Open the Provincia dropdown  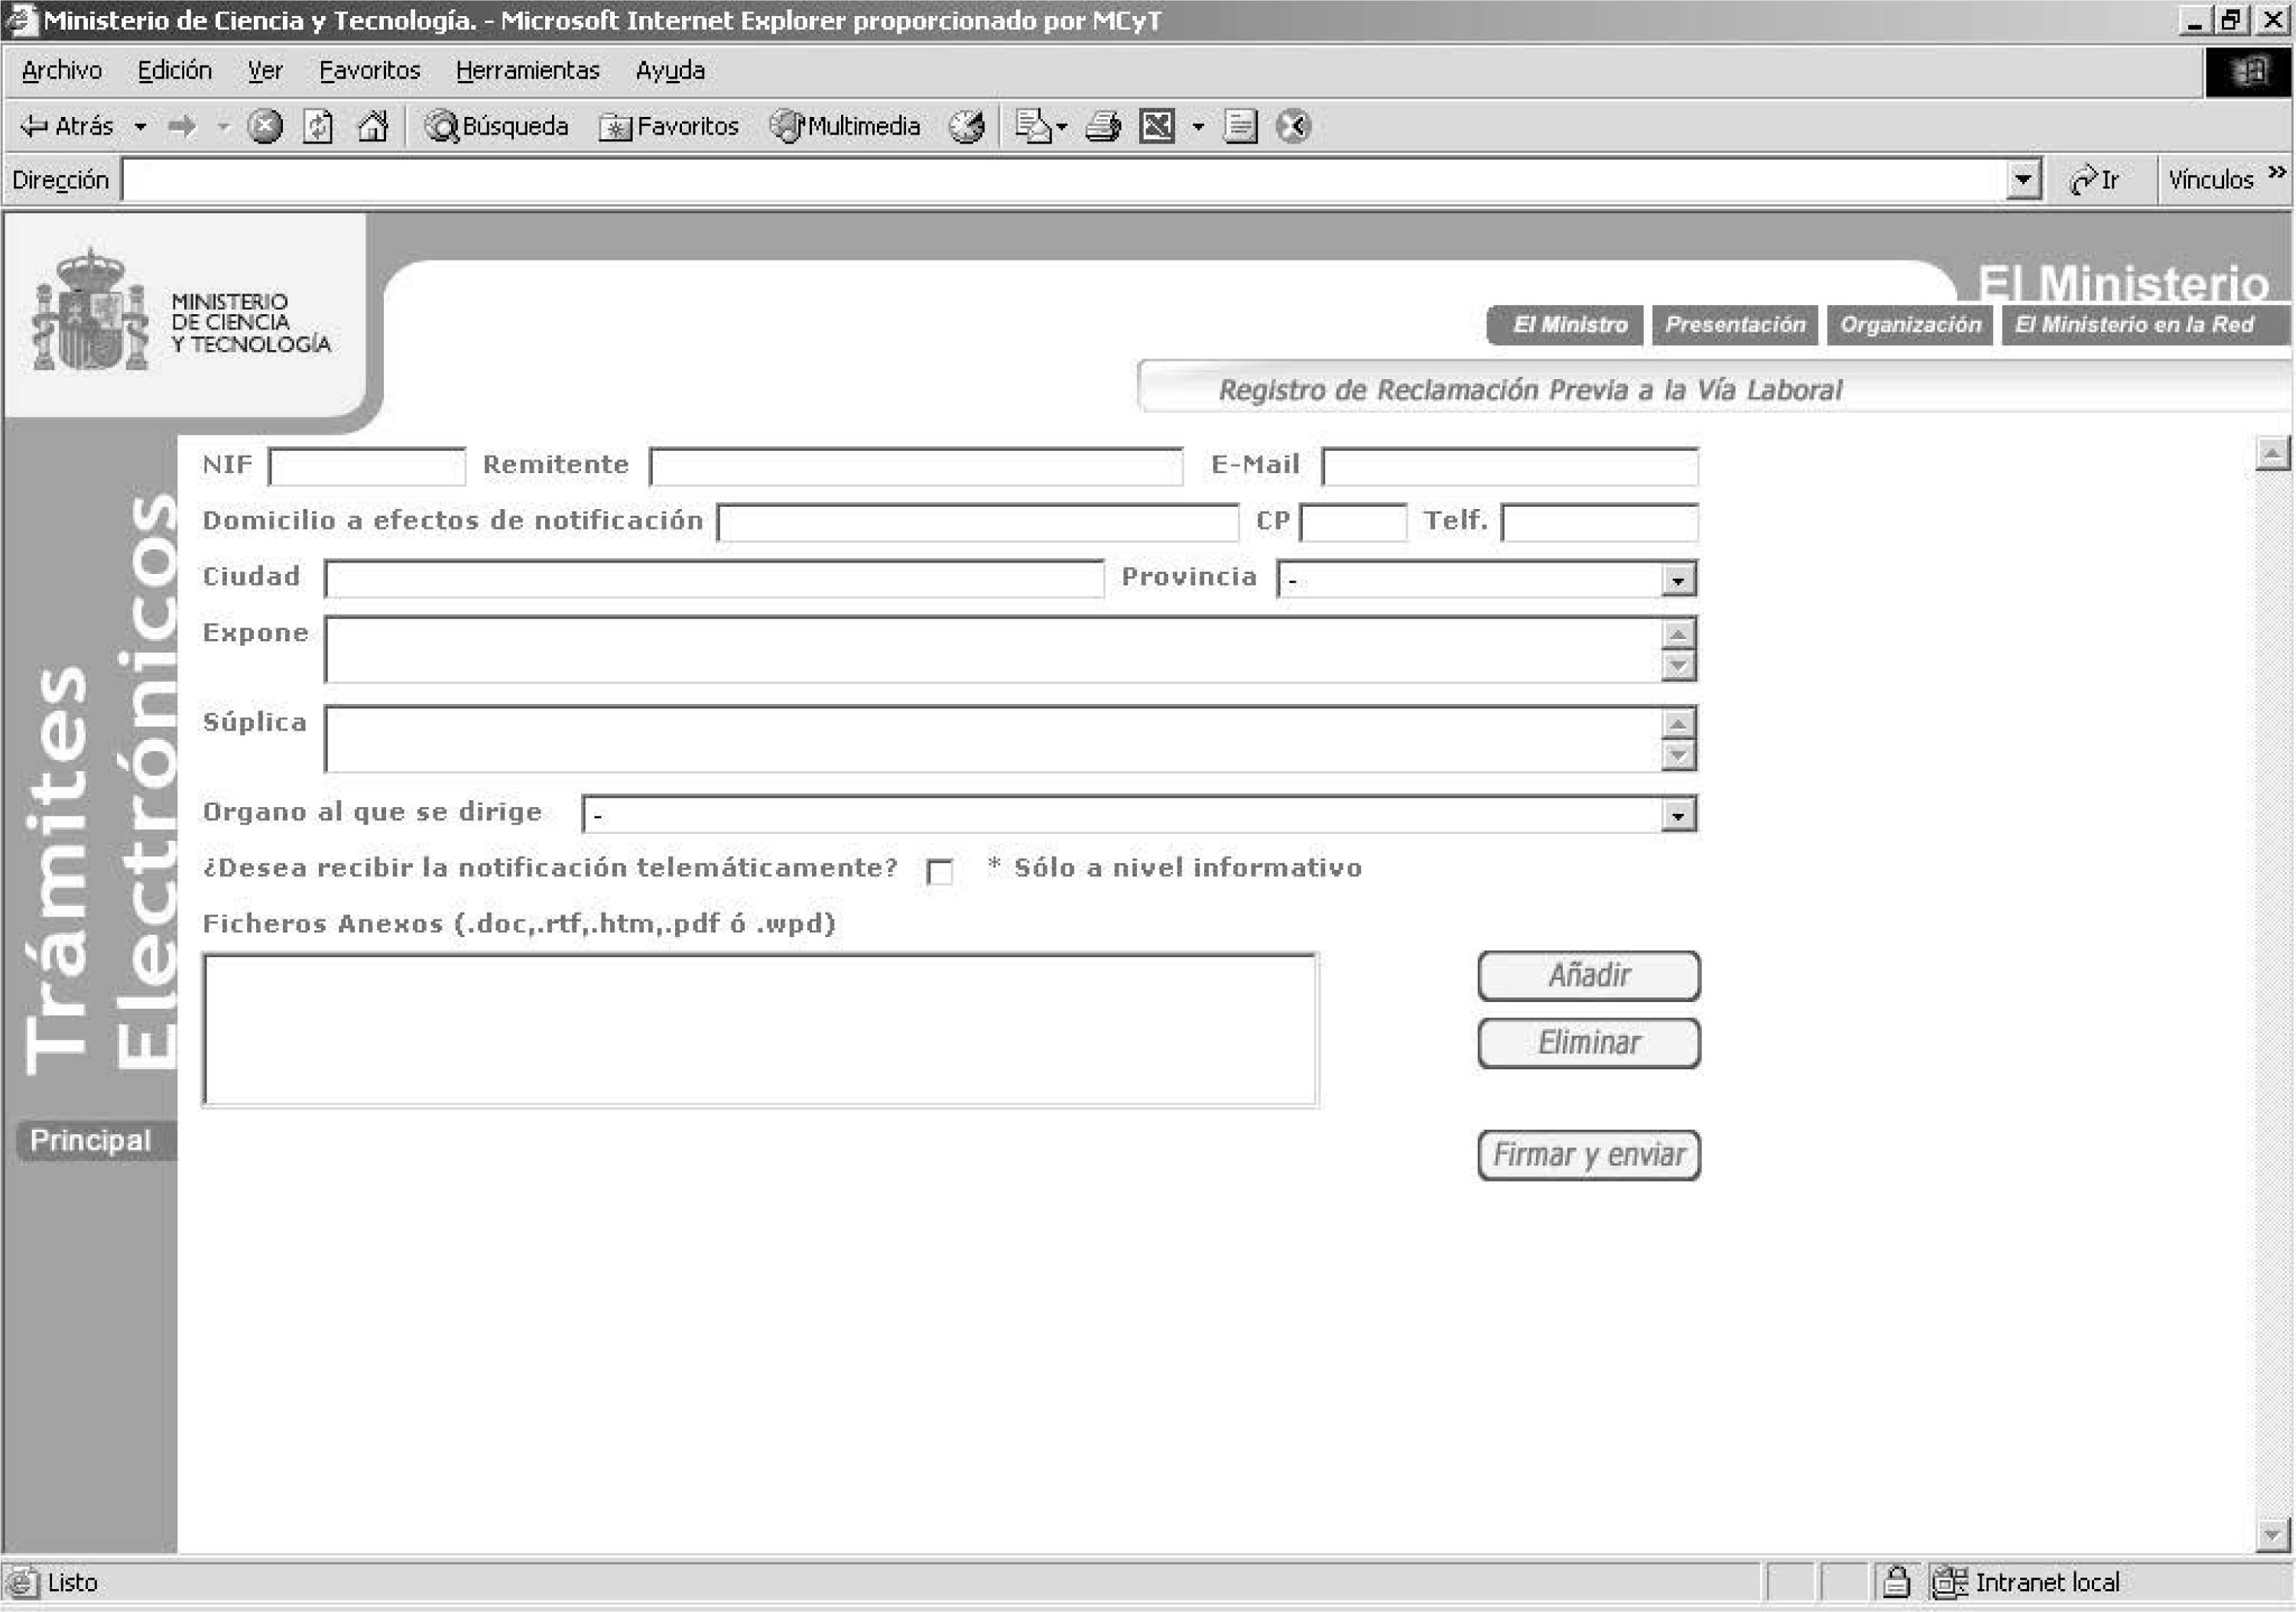tap(1487, 579)
